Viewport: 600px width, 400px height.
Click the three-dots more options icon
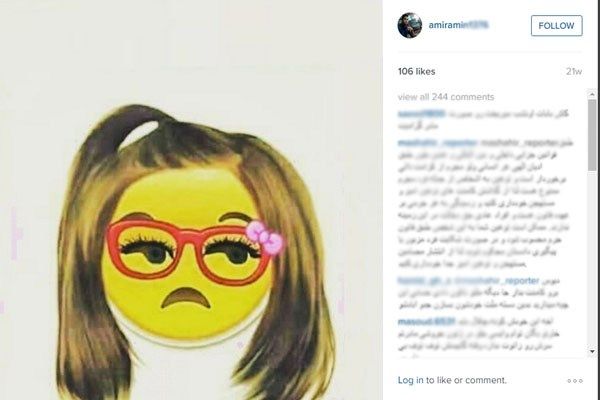574,380
